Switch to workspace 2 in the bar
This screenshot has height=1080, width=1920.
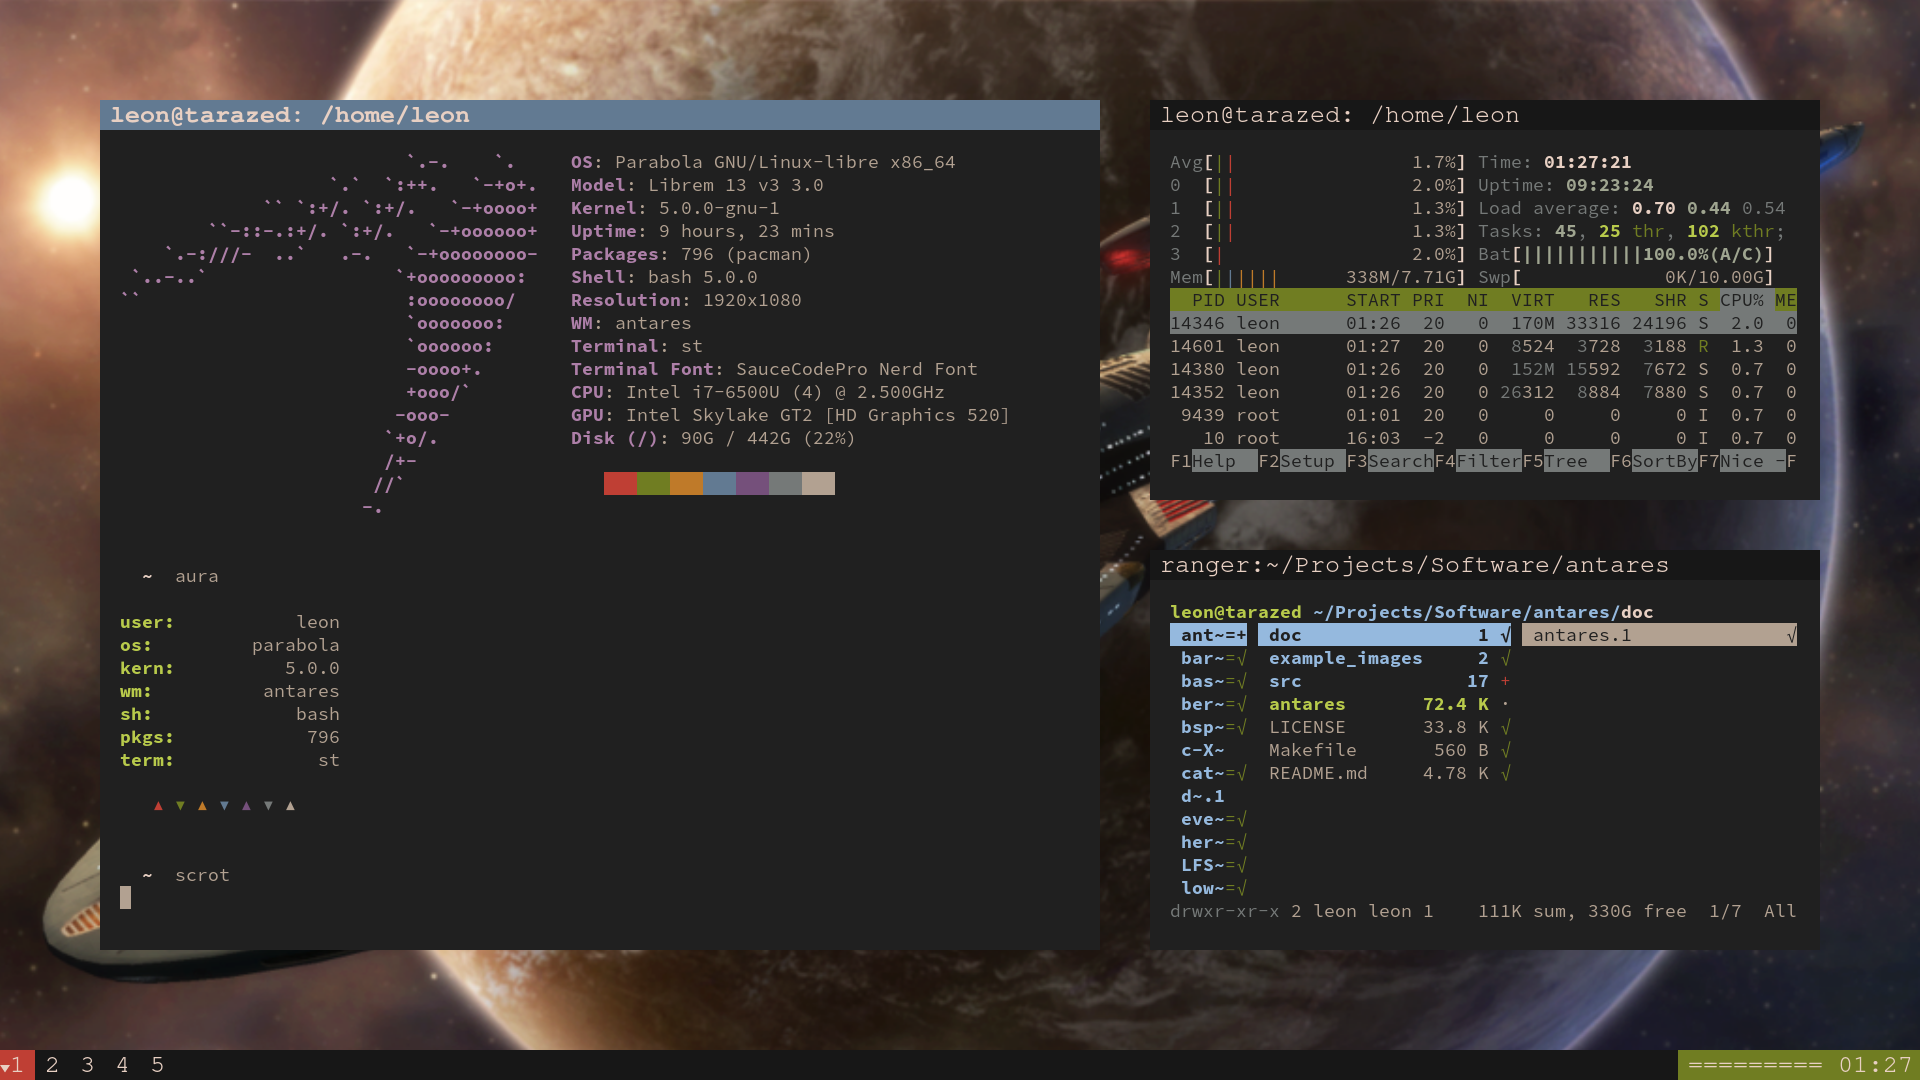tap(52, 1065)
